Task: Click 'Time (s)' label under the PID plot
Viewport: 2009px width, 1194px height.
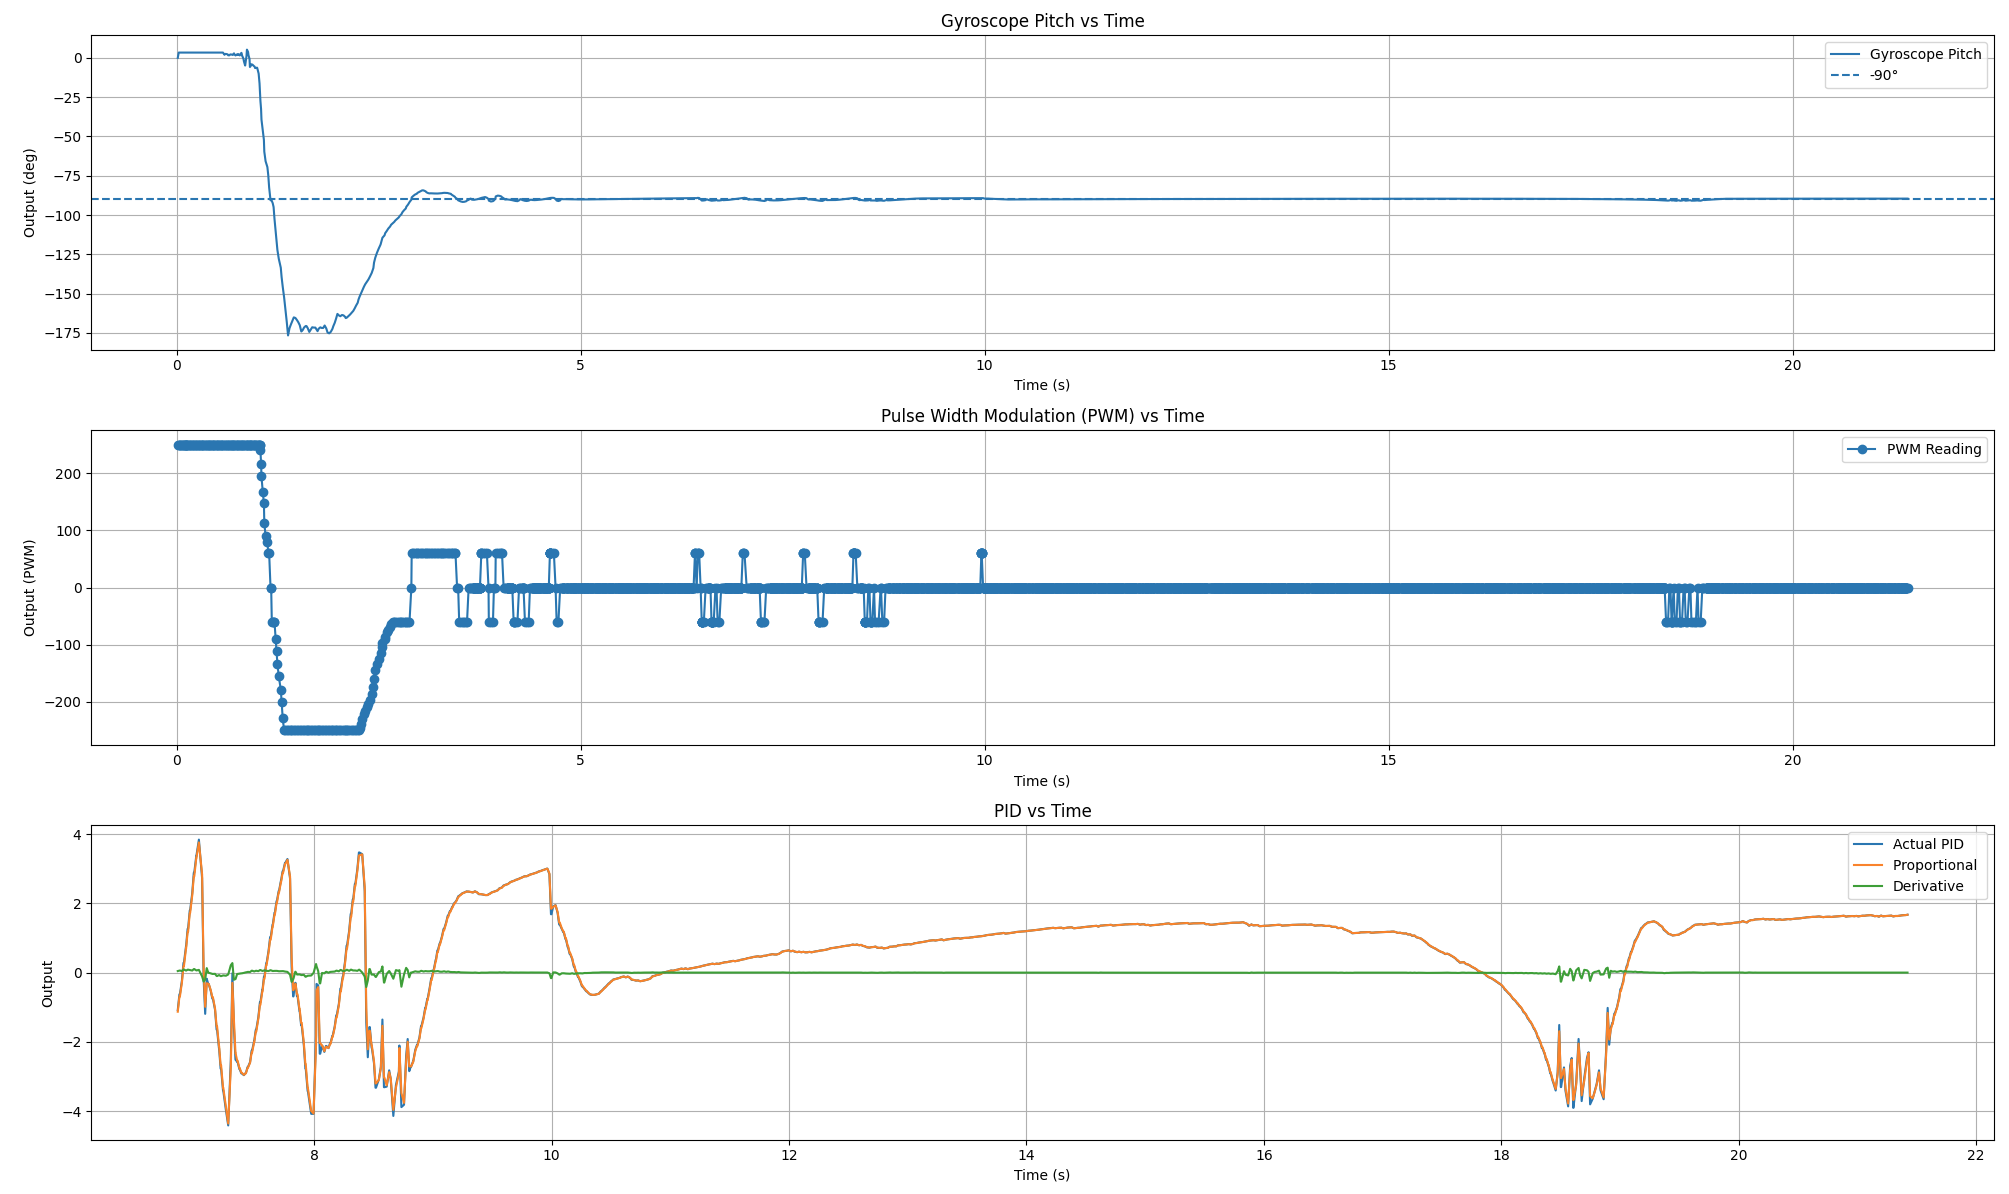Action: [1042, 1175]
